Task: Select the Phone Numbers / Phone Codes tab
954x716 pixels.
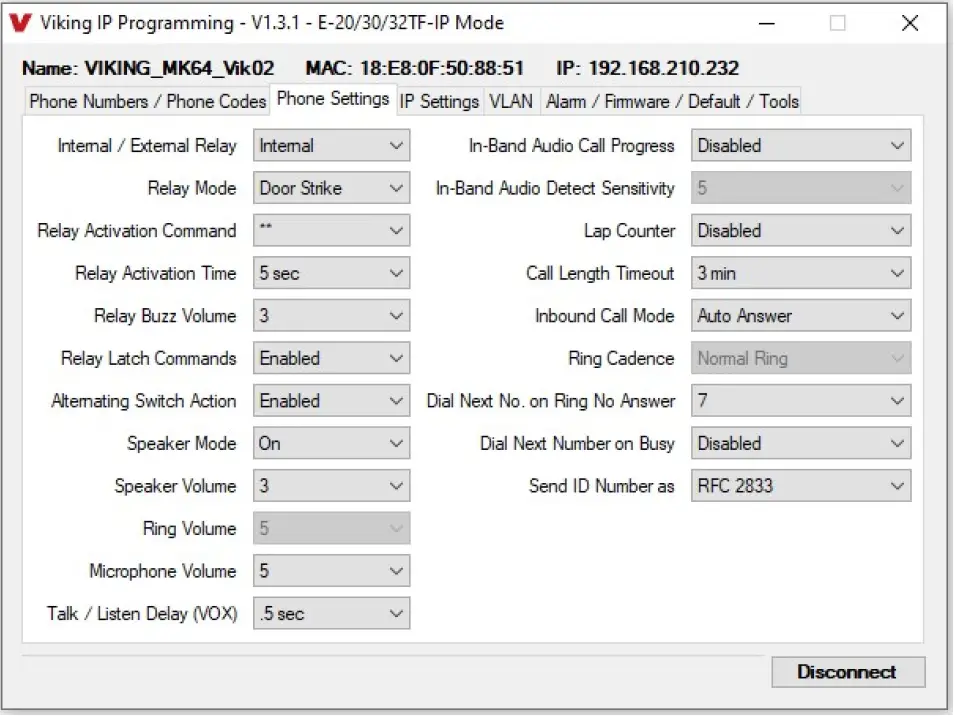Action: pyautogui.click(x=145, y=101)
